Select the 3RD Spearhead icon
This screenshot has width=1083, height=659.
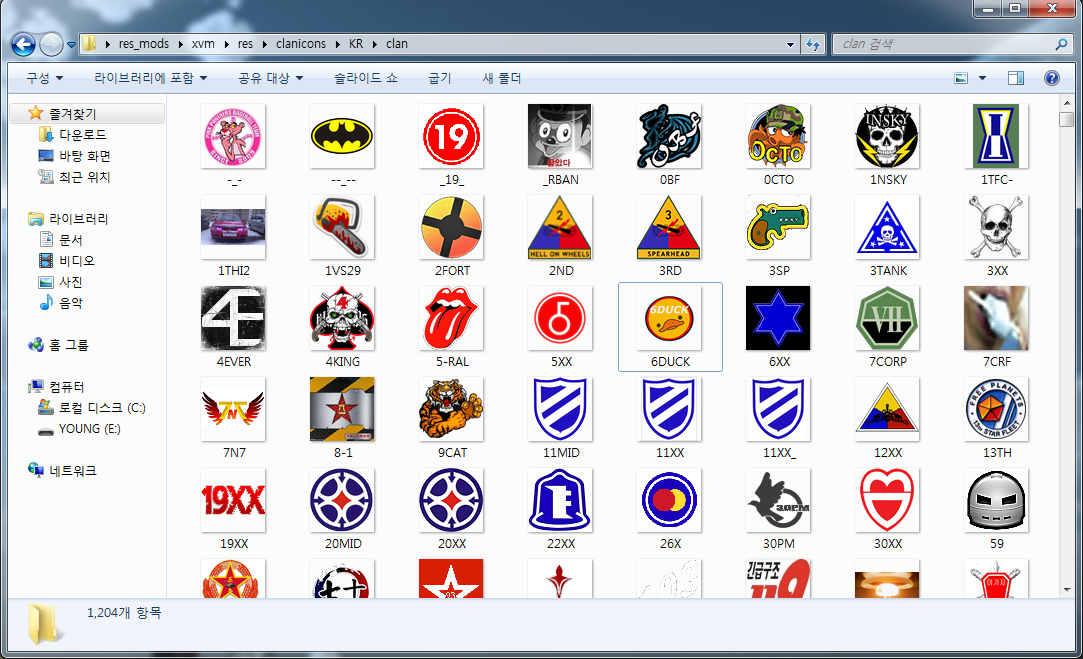click(669, 227)
